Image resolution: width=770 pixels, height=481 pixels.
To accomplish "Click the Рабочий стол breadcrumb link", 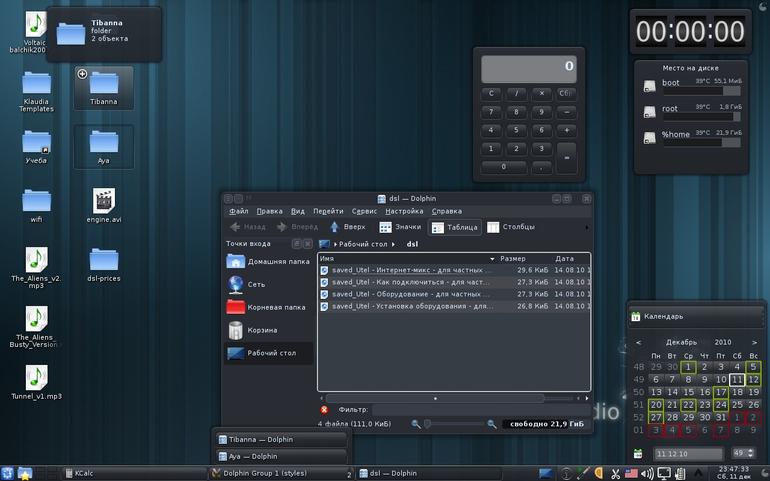I will pos(363,244).
